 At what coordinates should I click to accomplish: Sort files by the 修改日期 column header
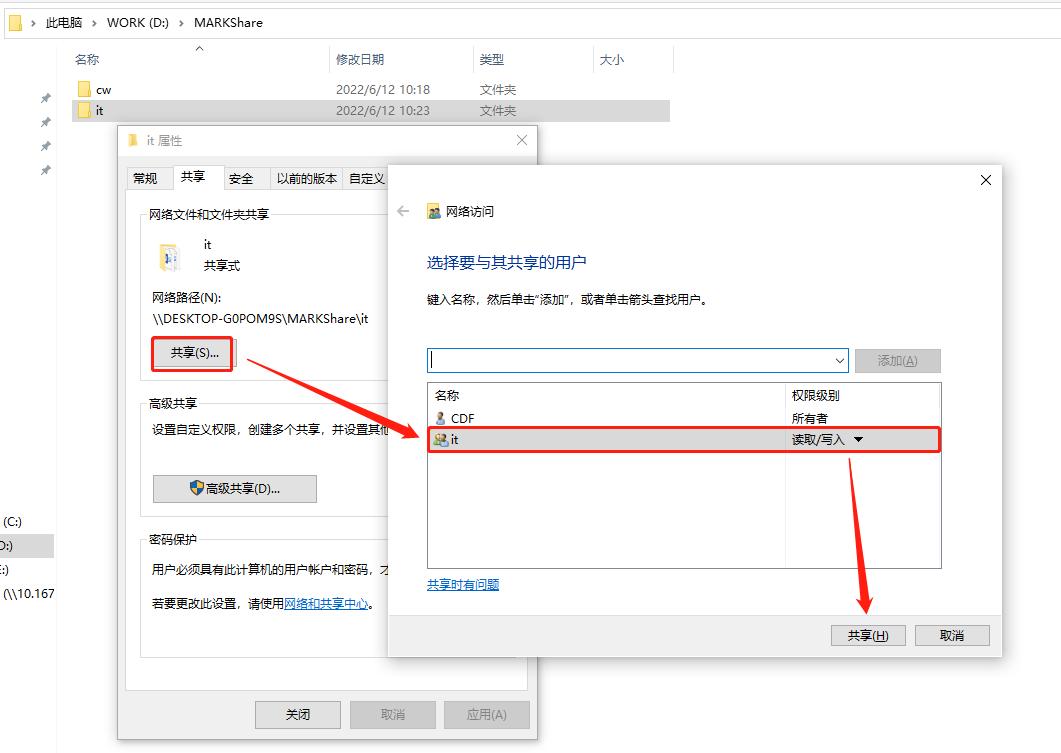[x=361, y=59]
